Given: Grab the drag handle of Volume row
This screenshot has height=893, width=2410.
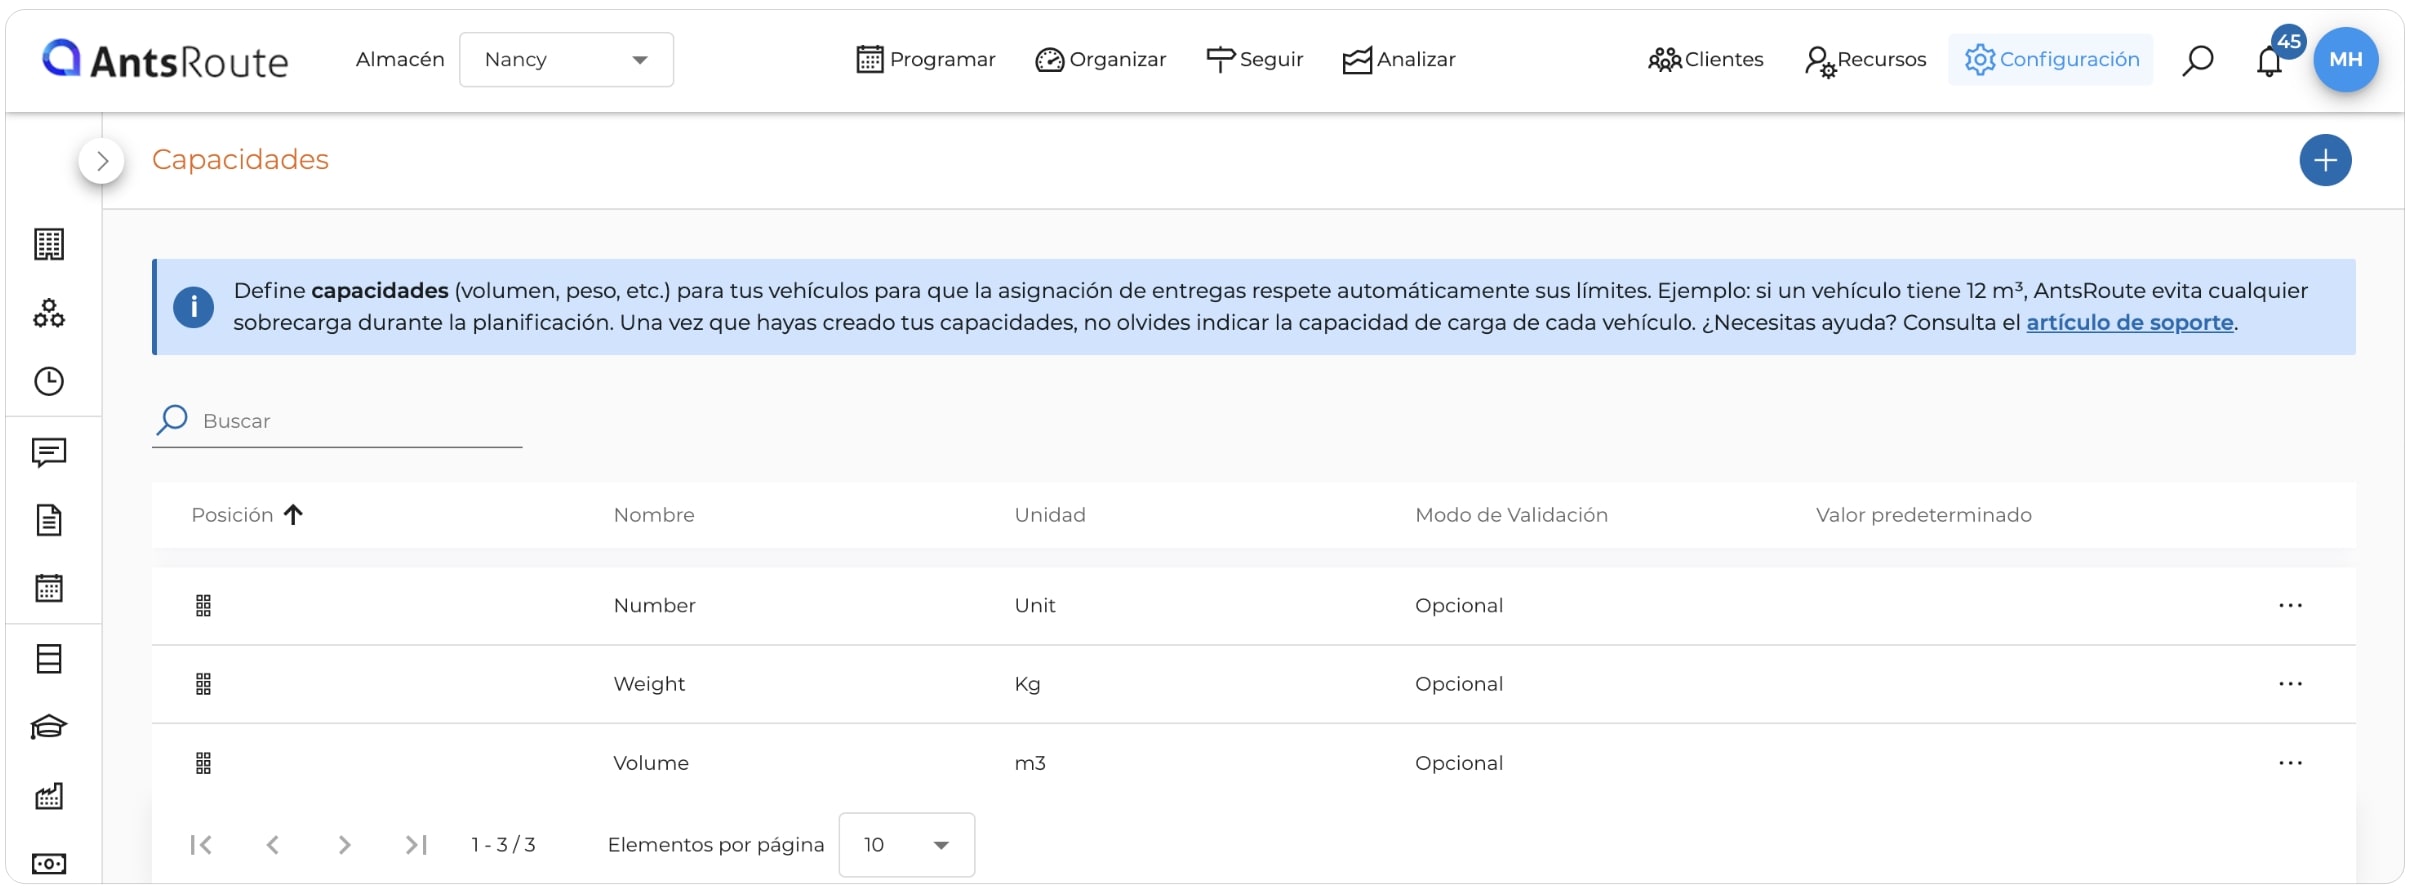Looking at the screenshot, I should coord(203,764).
